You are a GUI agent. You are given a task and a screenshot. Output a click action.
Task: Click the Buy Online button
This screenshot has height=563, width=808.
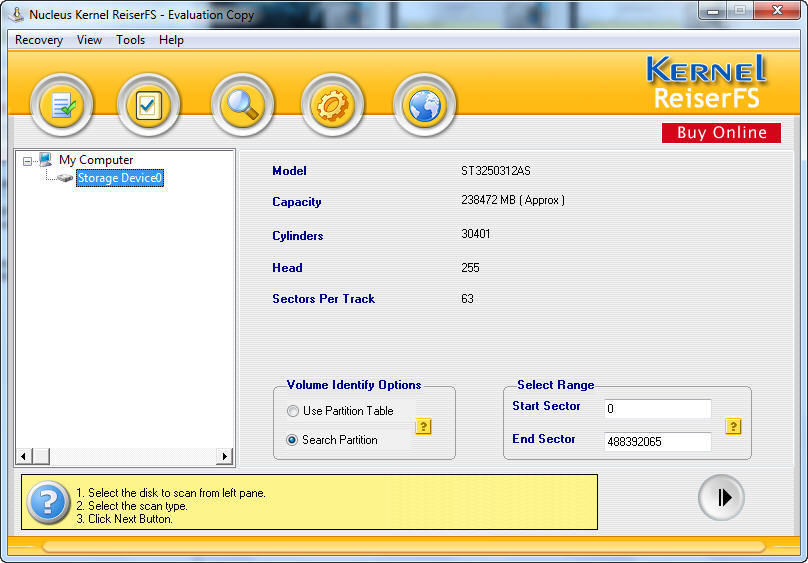721,132
